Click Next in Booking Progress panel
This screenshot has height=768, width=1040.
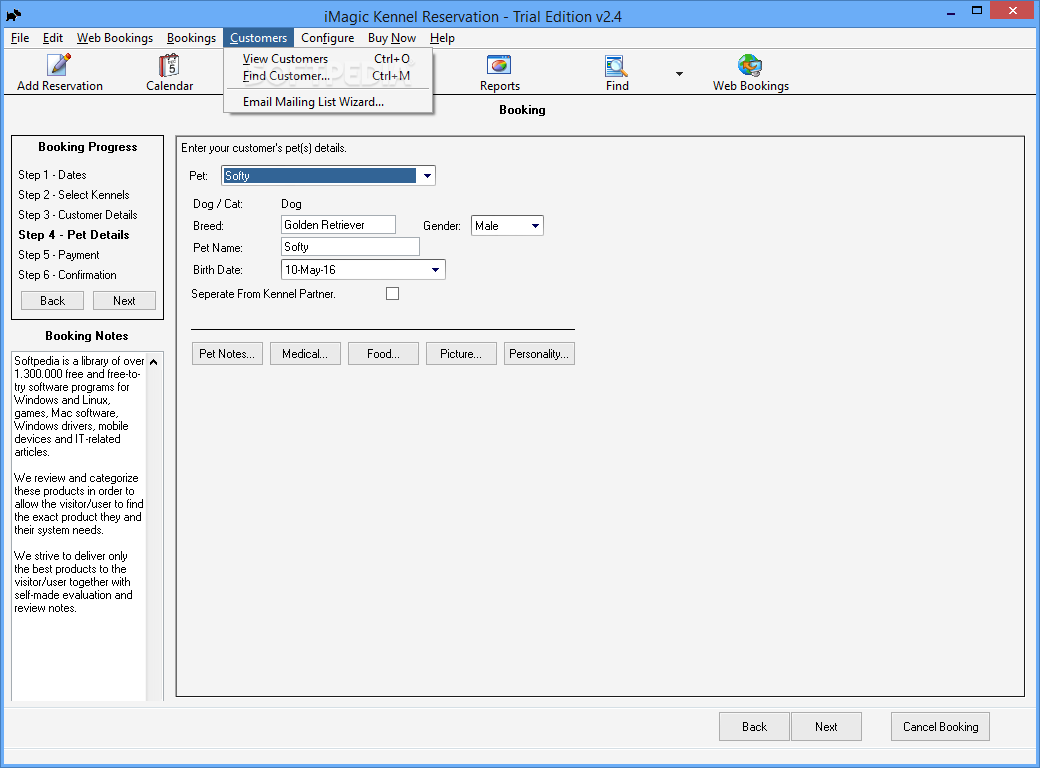[124, 300]
